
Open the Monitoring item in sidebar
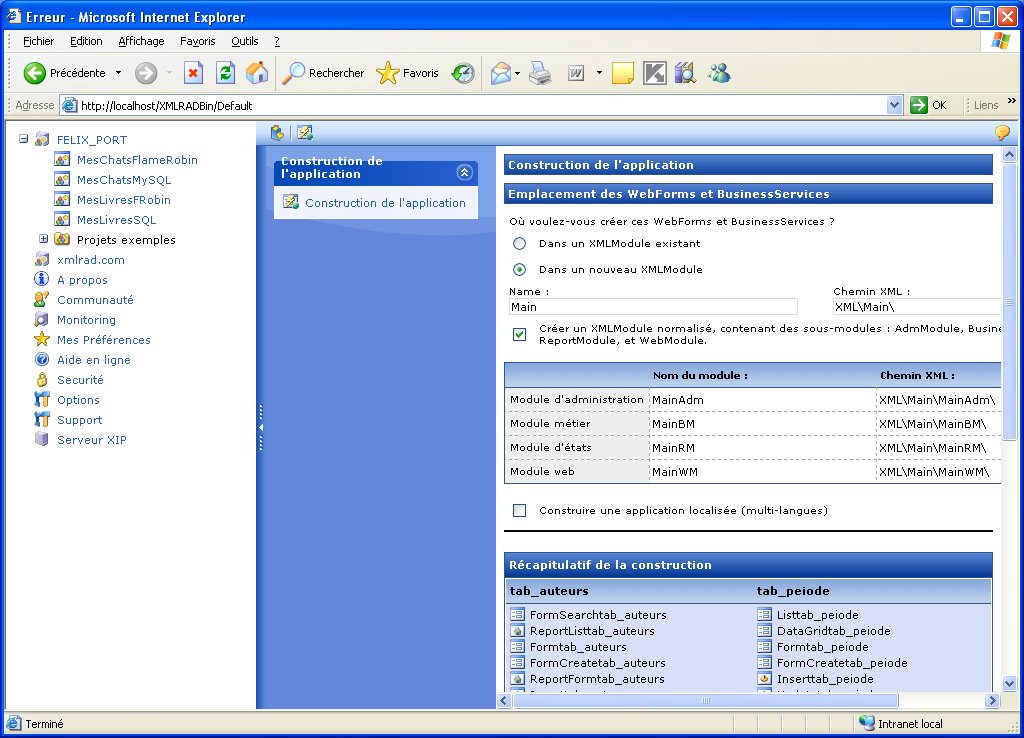[86, 320]
